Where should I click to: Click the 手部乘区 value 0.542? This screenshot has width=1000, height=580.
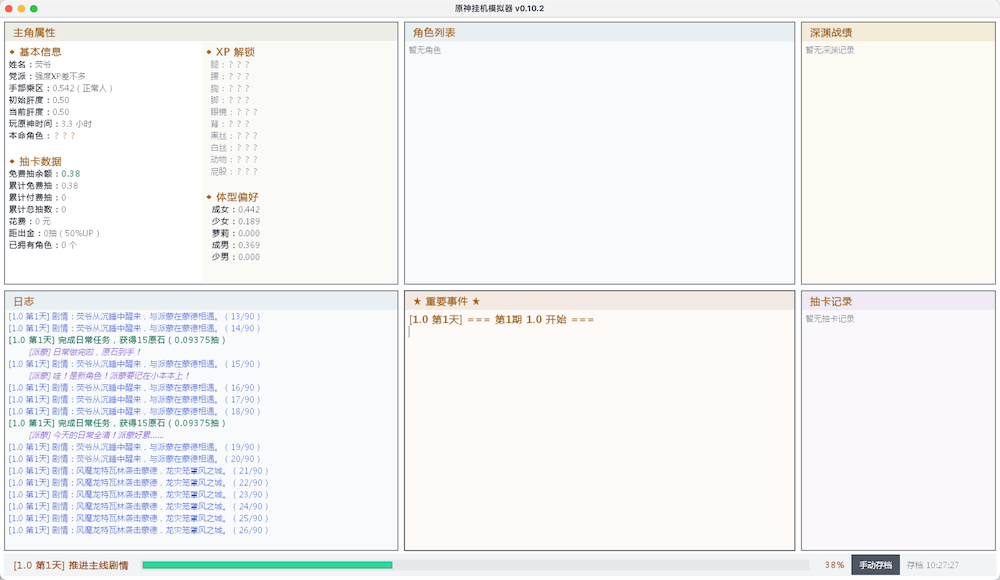[x=63, y=88]
